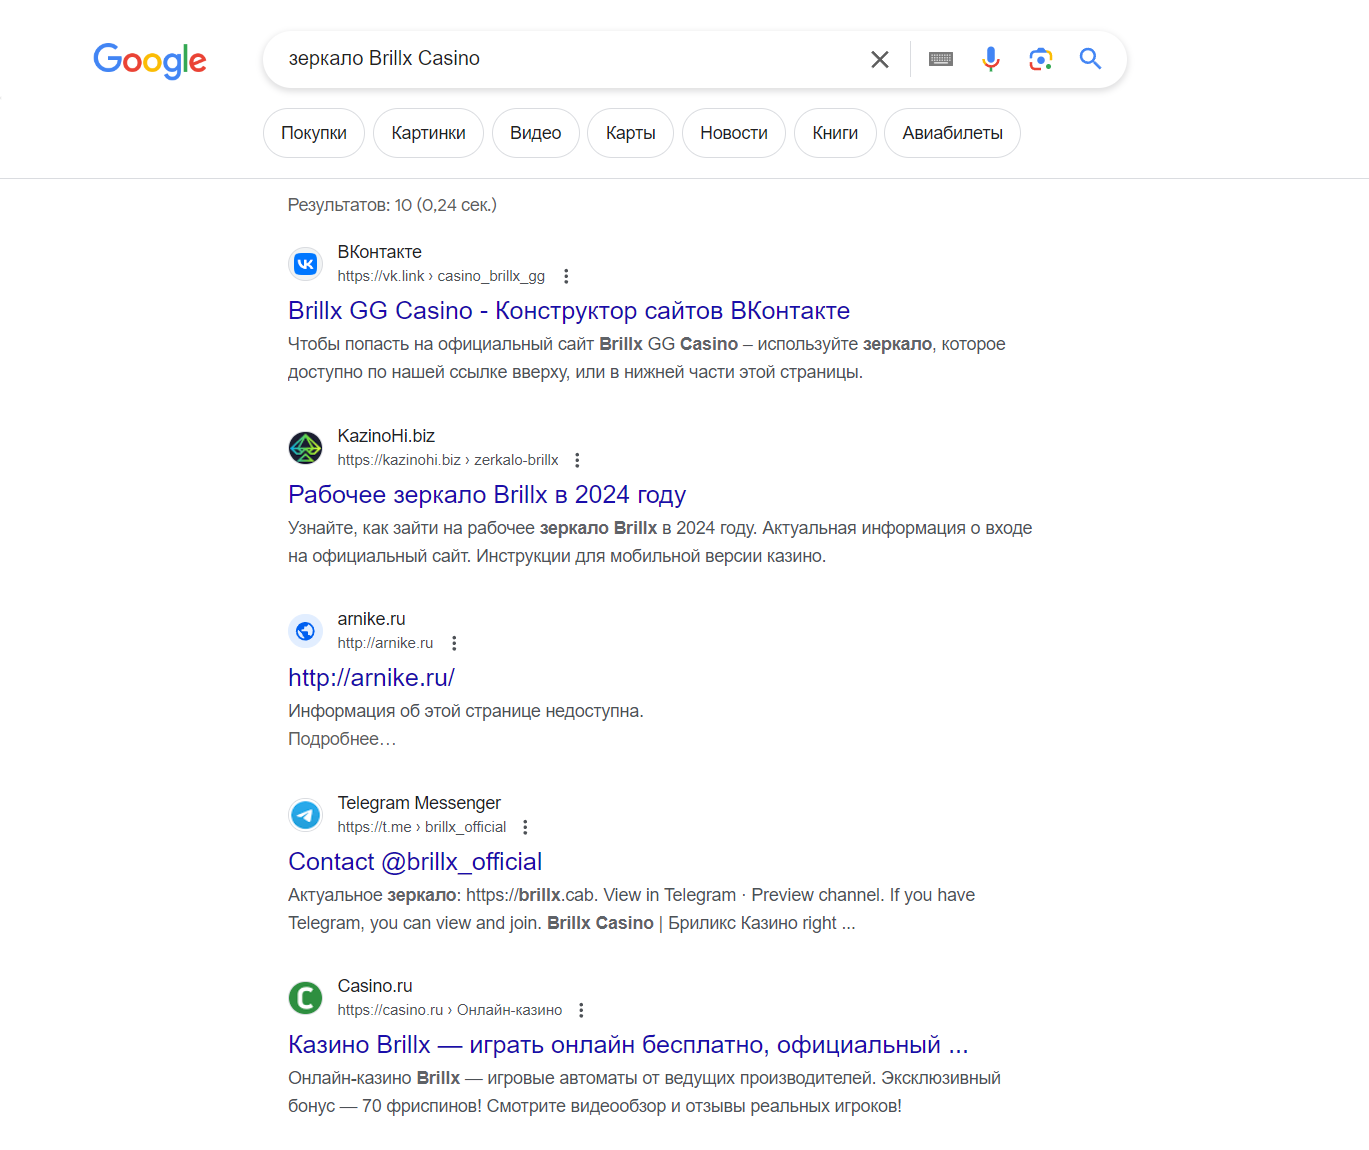Click the blue magnifier search icon
The image size is (1369, 1150).
(x=1091, y=59)
